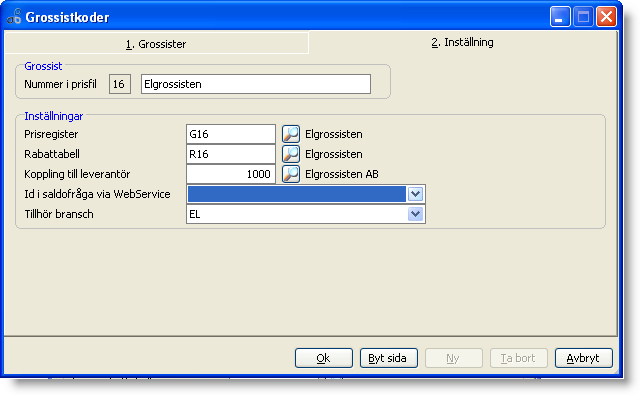Click the Elgrossisten AB supplier name text
The image size is (640, 395).
coord(342,174)
